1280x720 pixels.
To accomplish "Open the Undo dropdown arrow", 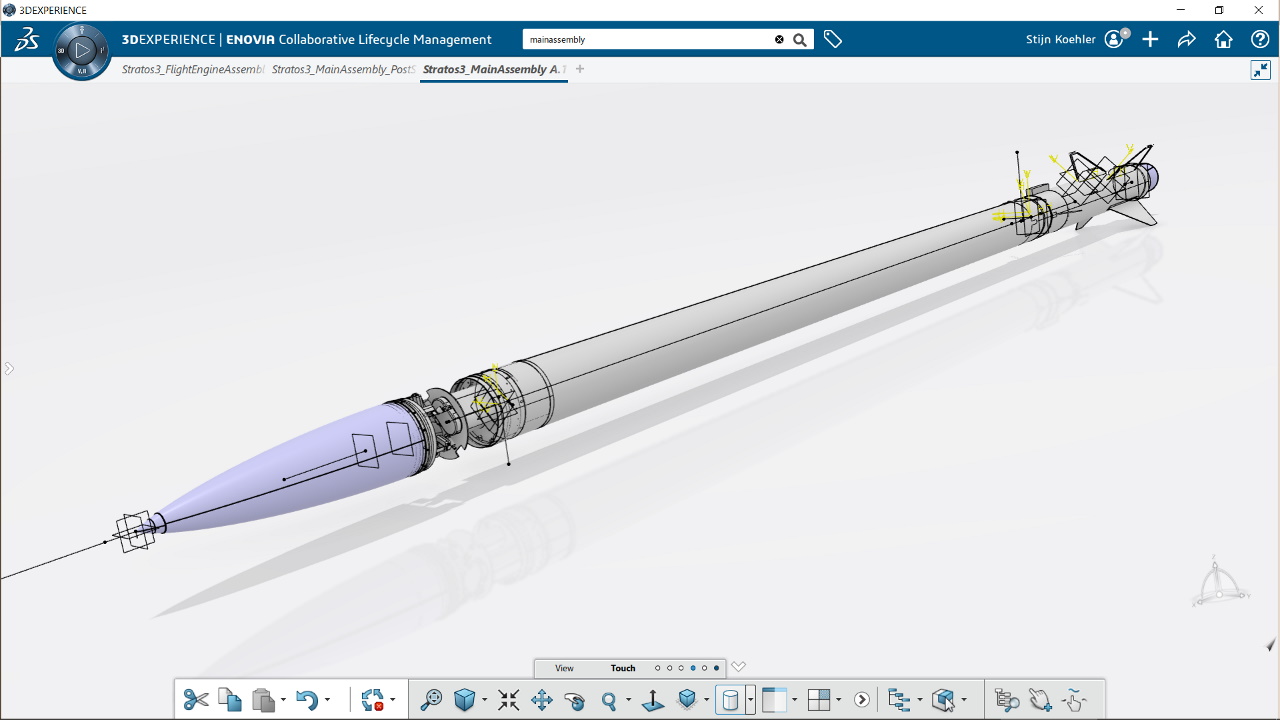I will pos(327,700).
